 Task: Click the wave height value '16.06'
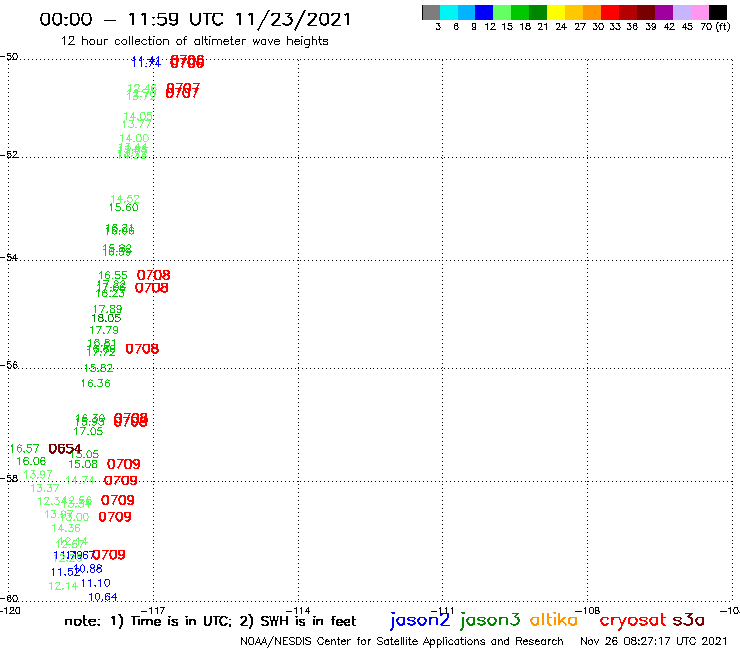31,461
